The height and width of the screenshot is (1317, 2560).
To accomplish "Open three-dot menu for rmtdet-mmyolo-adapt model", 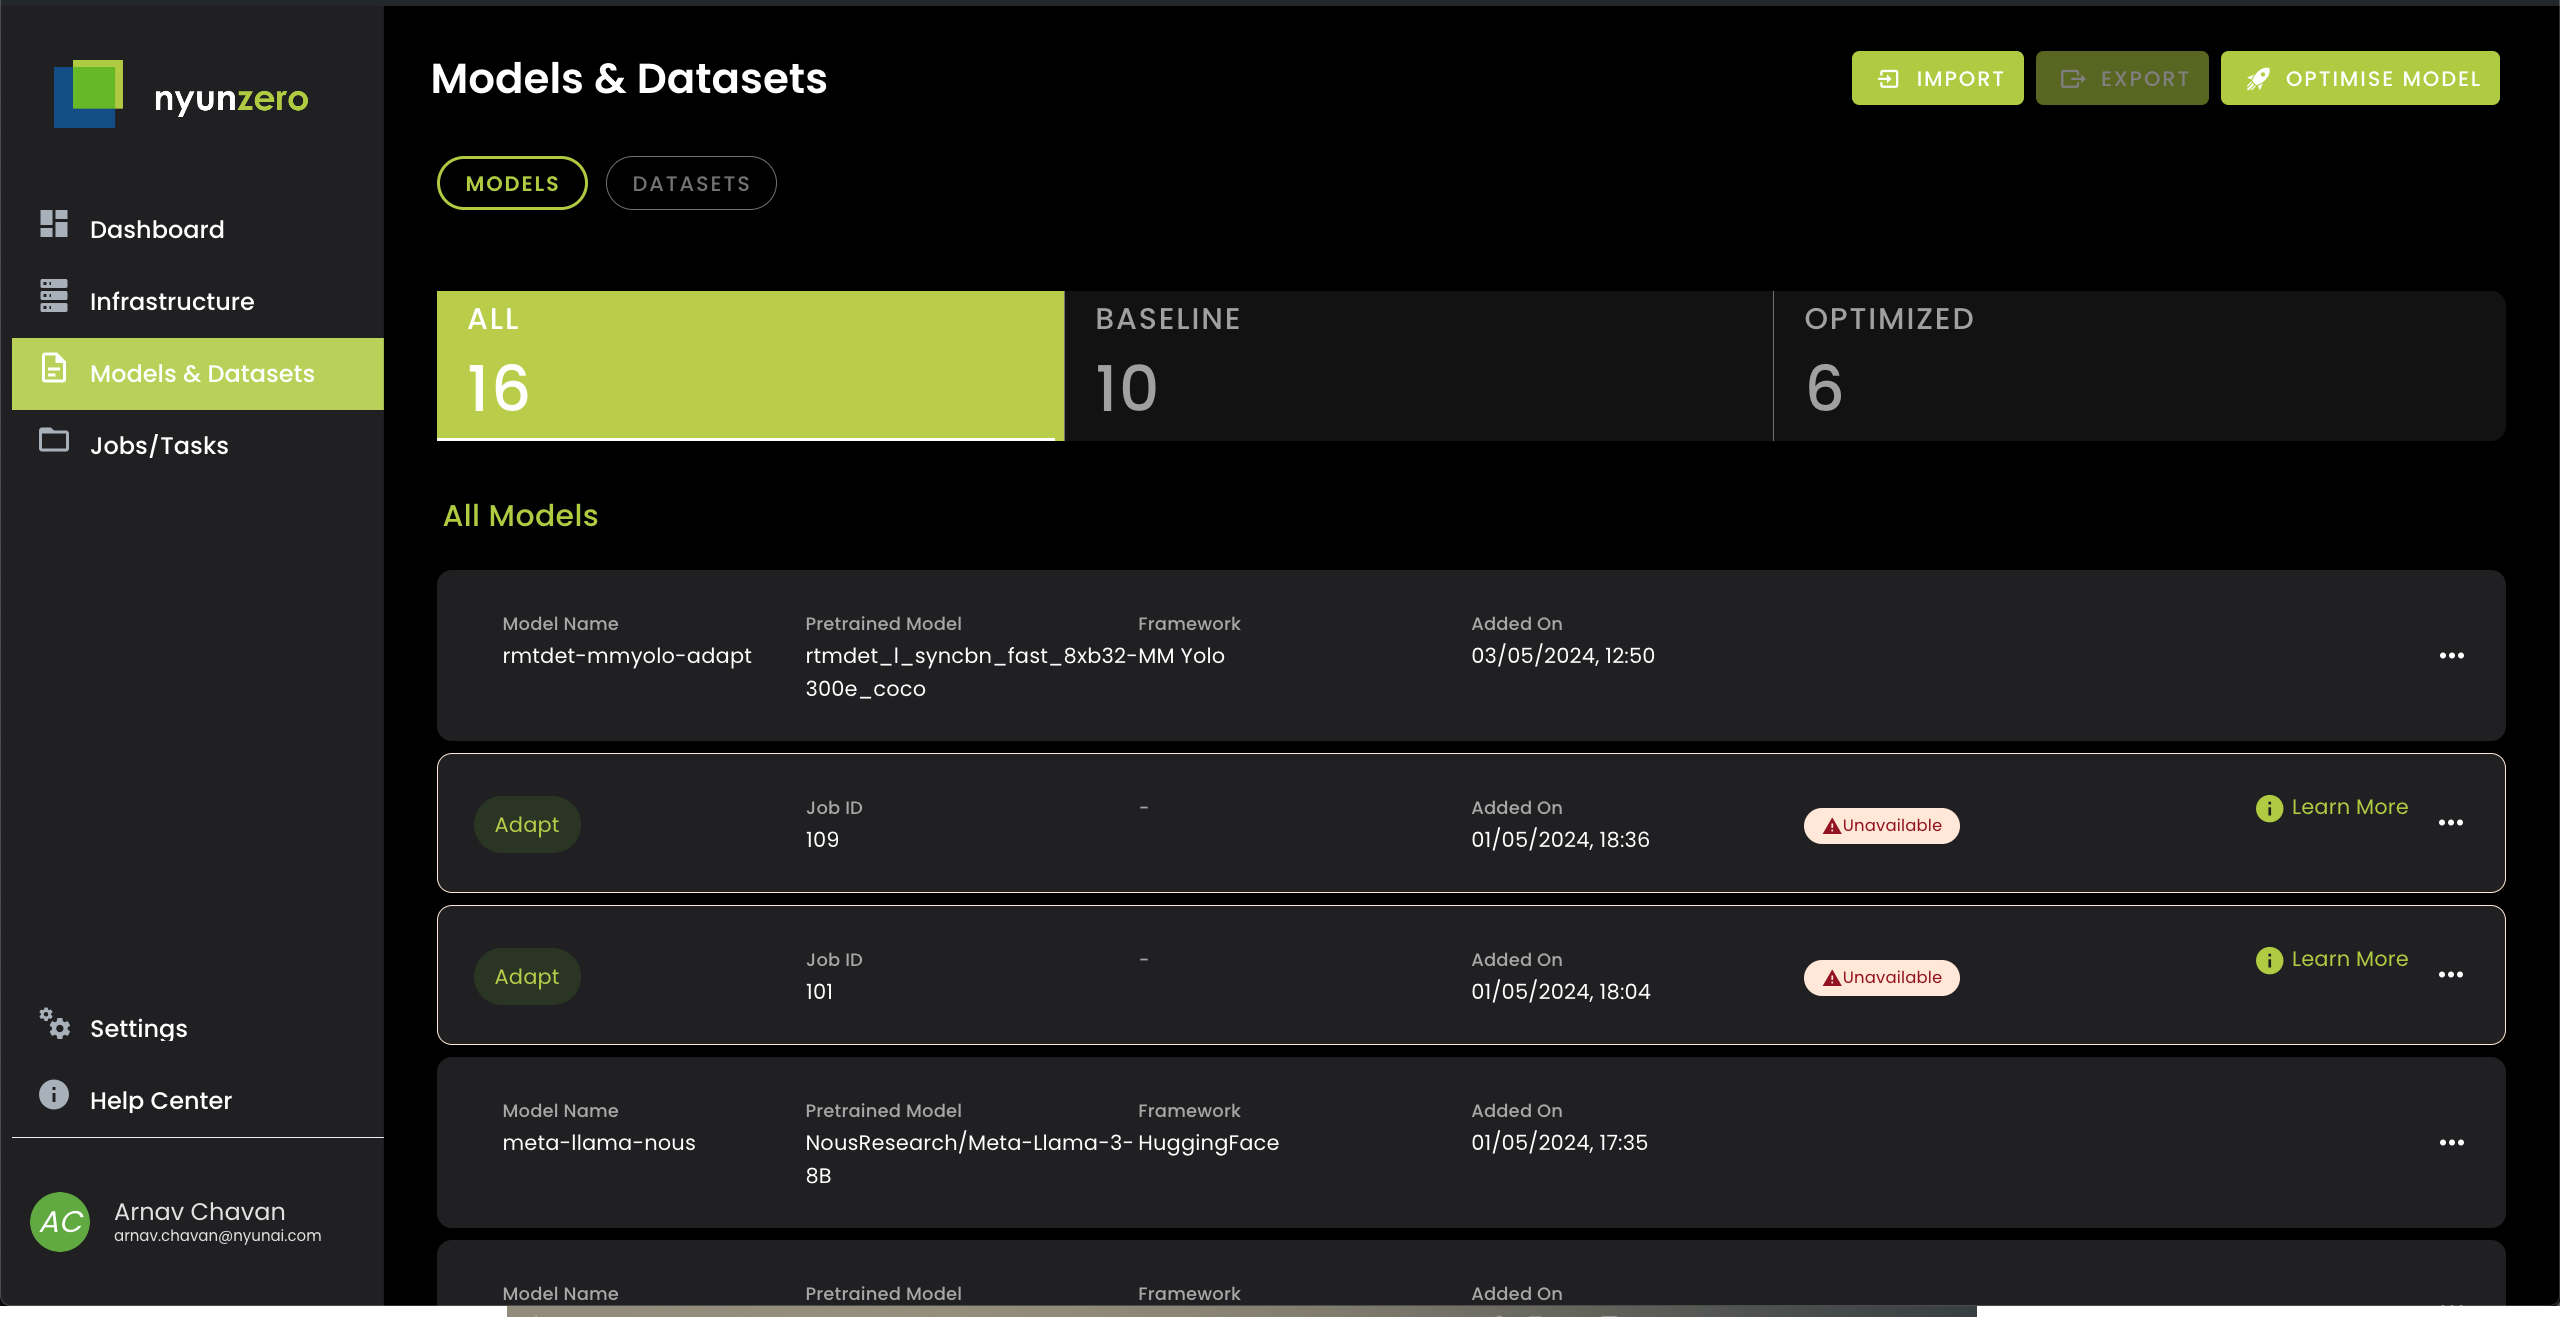I will pyautogui.click(x=2451, y=656).
